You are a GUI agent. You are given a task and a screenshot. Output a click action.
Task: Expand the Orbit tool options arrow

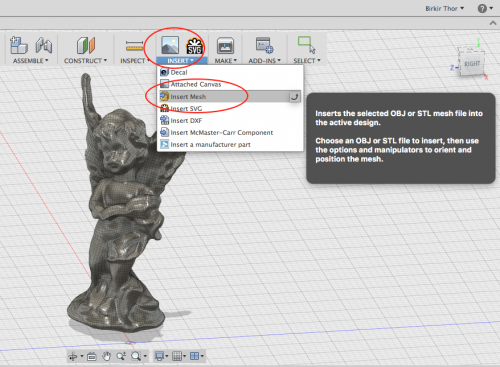pos(82,356)
